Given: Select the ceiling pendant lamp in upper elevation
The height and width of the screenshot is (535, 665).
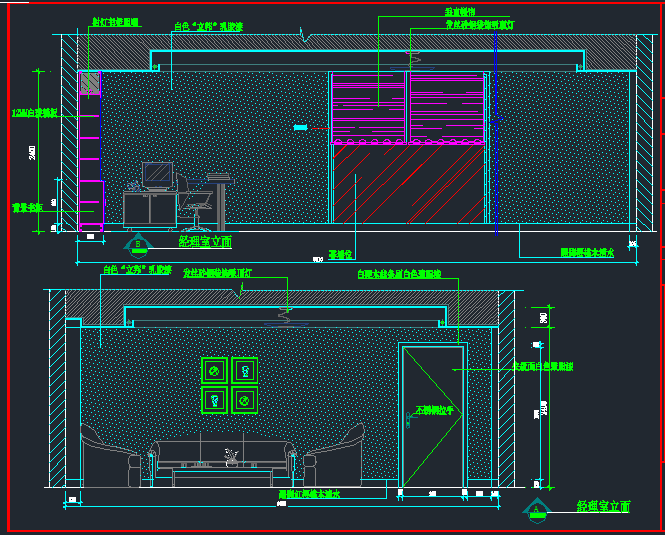Looking at the screenshot, I should coord(412,61).
